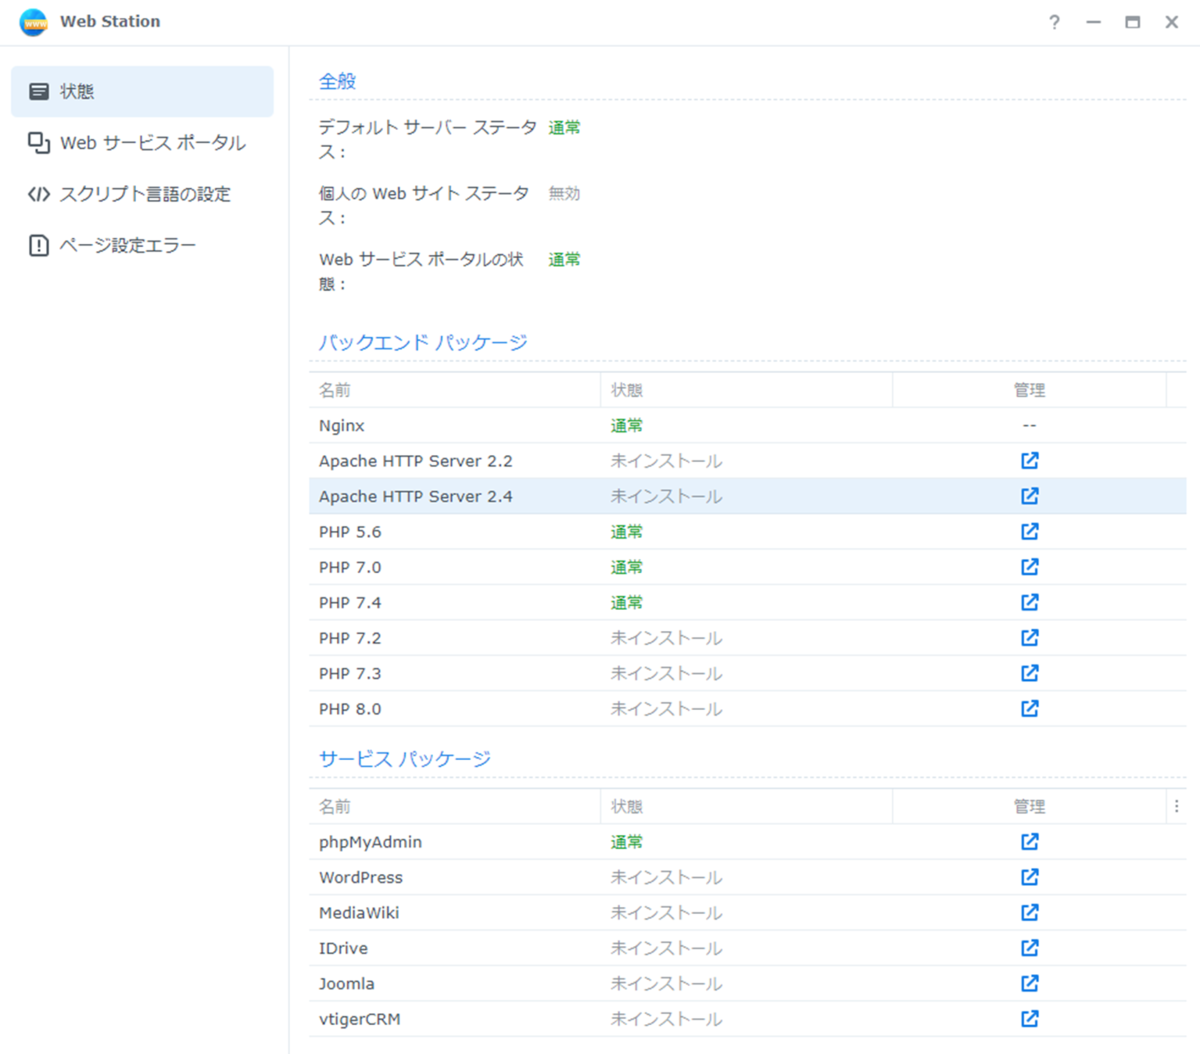Select the Nginx row name
The width and height of the screenshot is (1200, 1054).
click(342, 426)
